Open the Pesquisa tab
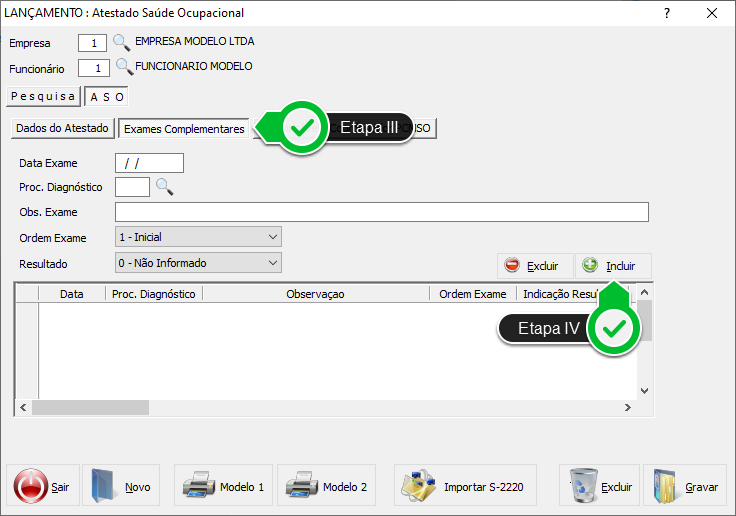Viewport: 736px width, 516px height. pyautogui.click(x=43, y=96)
